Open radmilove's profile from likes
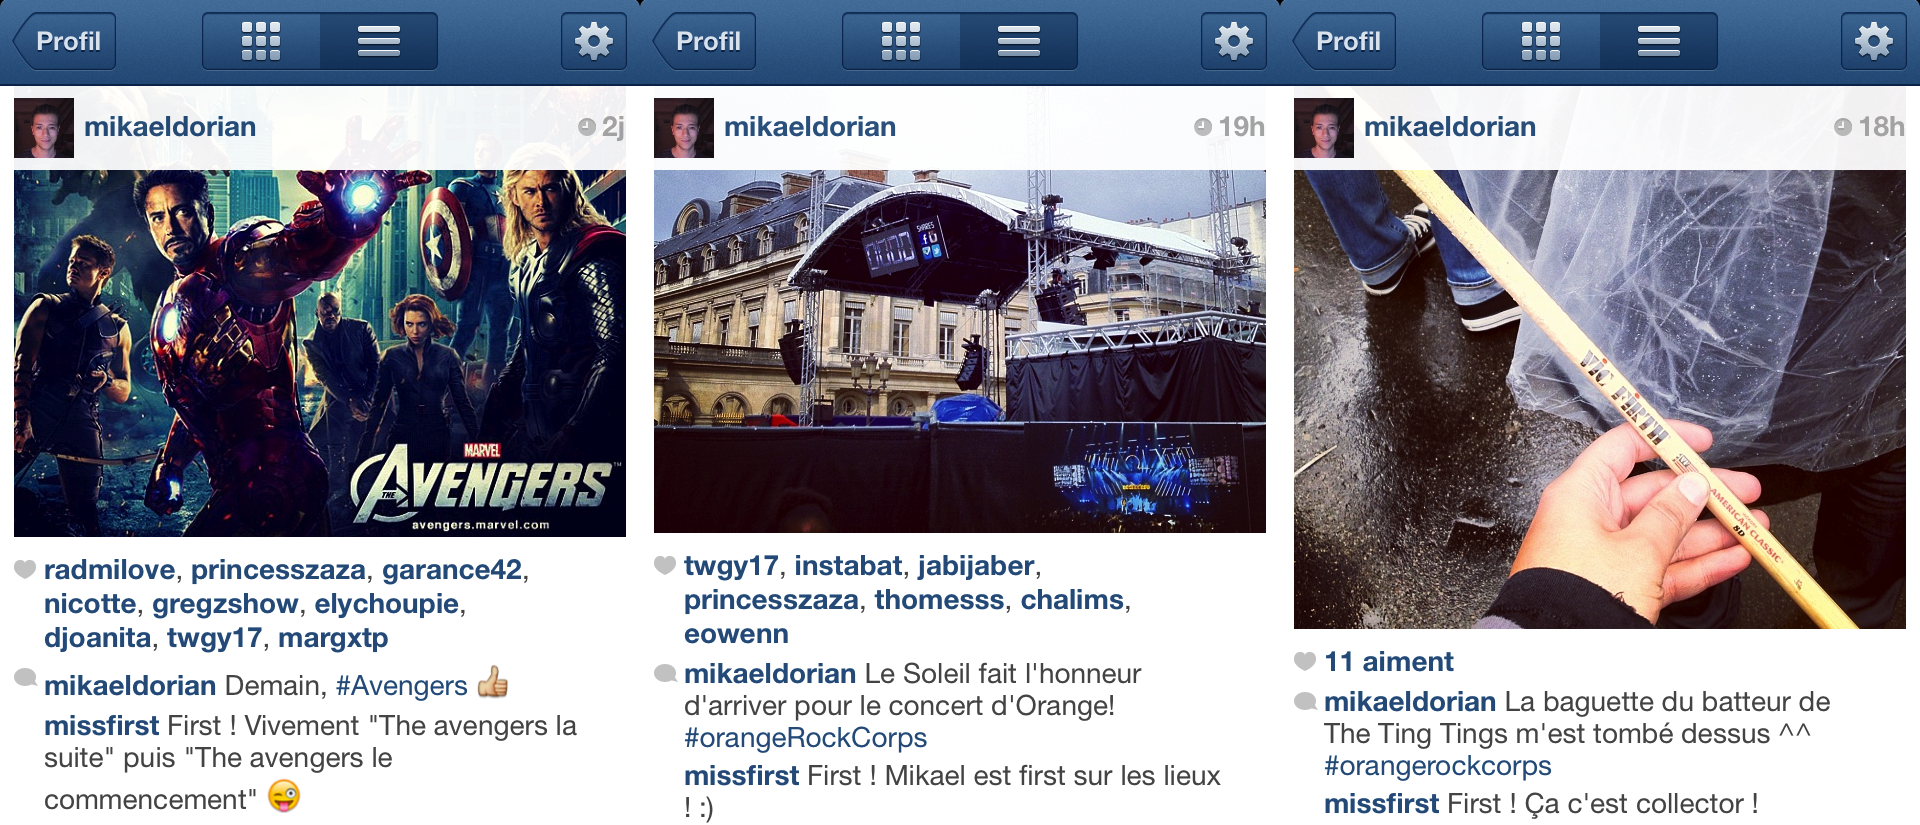 110,570
